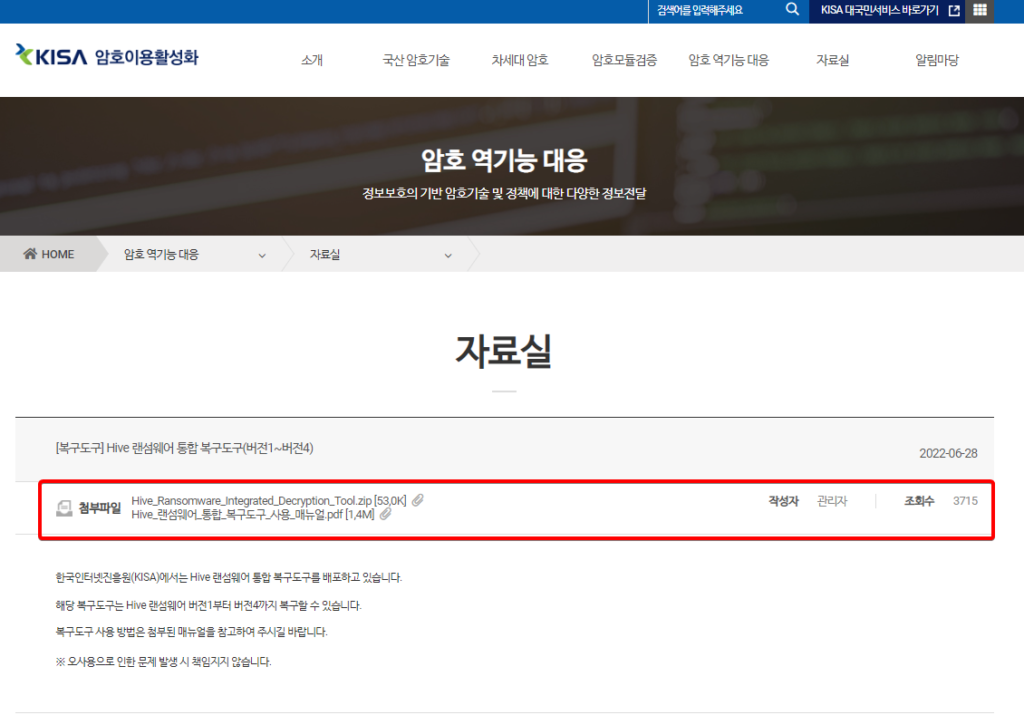1024x715 pixels.
Task: Click the HOME house icon in breadcrumb
Action: pos(30,254)
